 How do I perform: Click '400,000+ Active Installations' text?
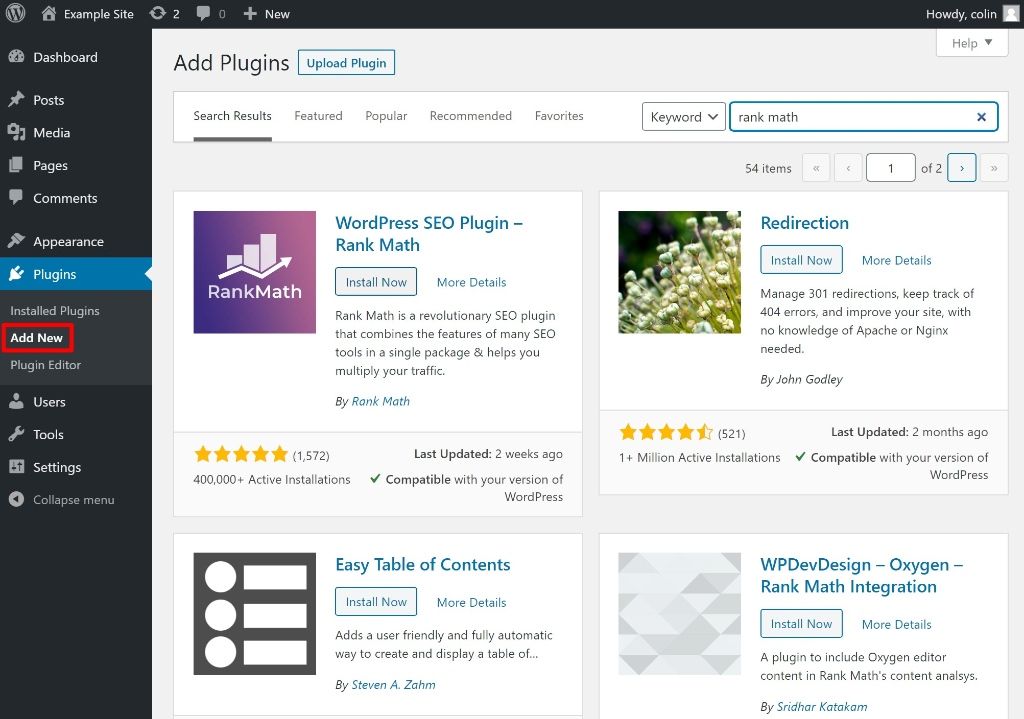(x=272, y=479)
